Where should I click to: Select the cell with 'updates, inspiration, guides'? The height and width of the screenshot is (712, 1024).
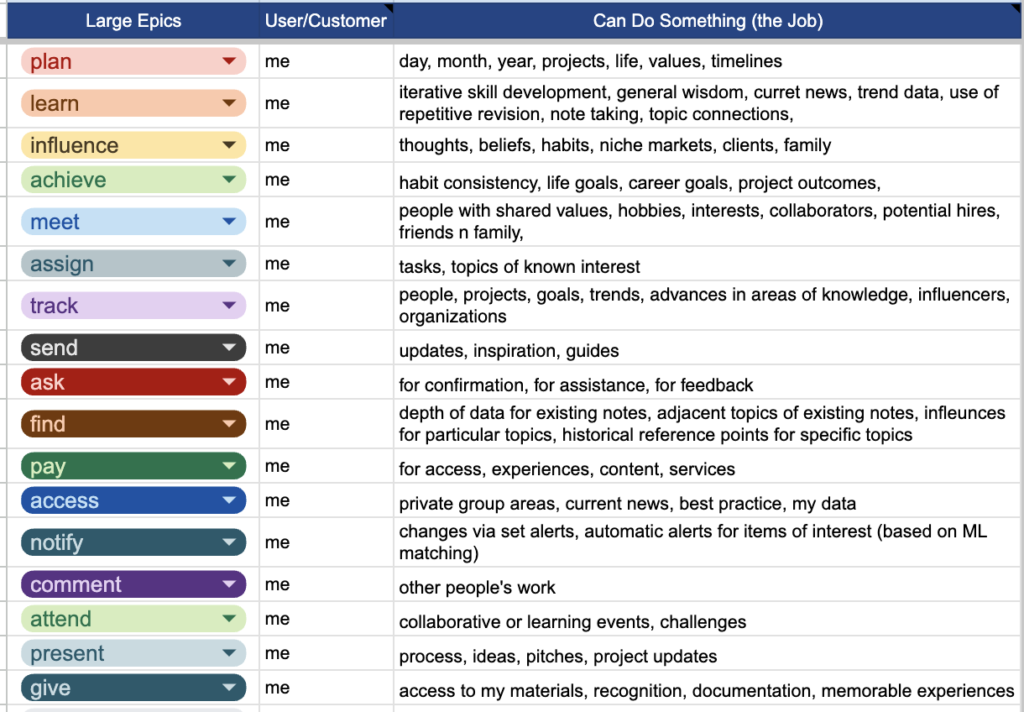(x=708, y=350)
